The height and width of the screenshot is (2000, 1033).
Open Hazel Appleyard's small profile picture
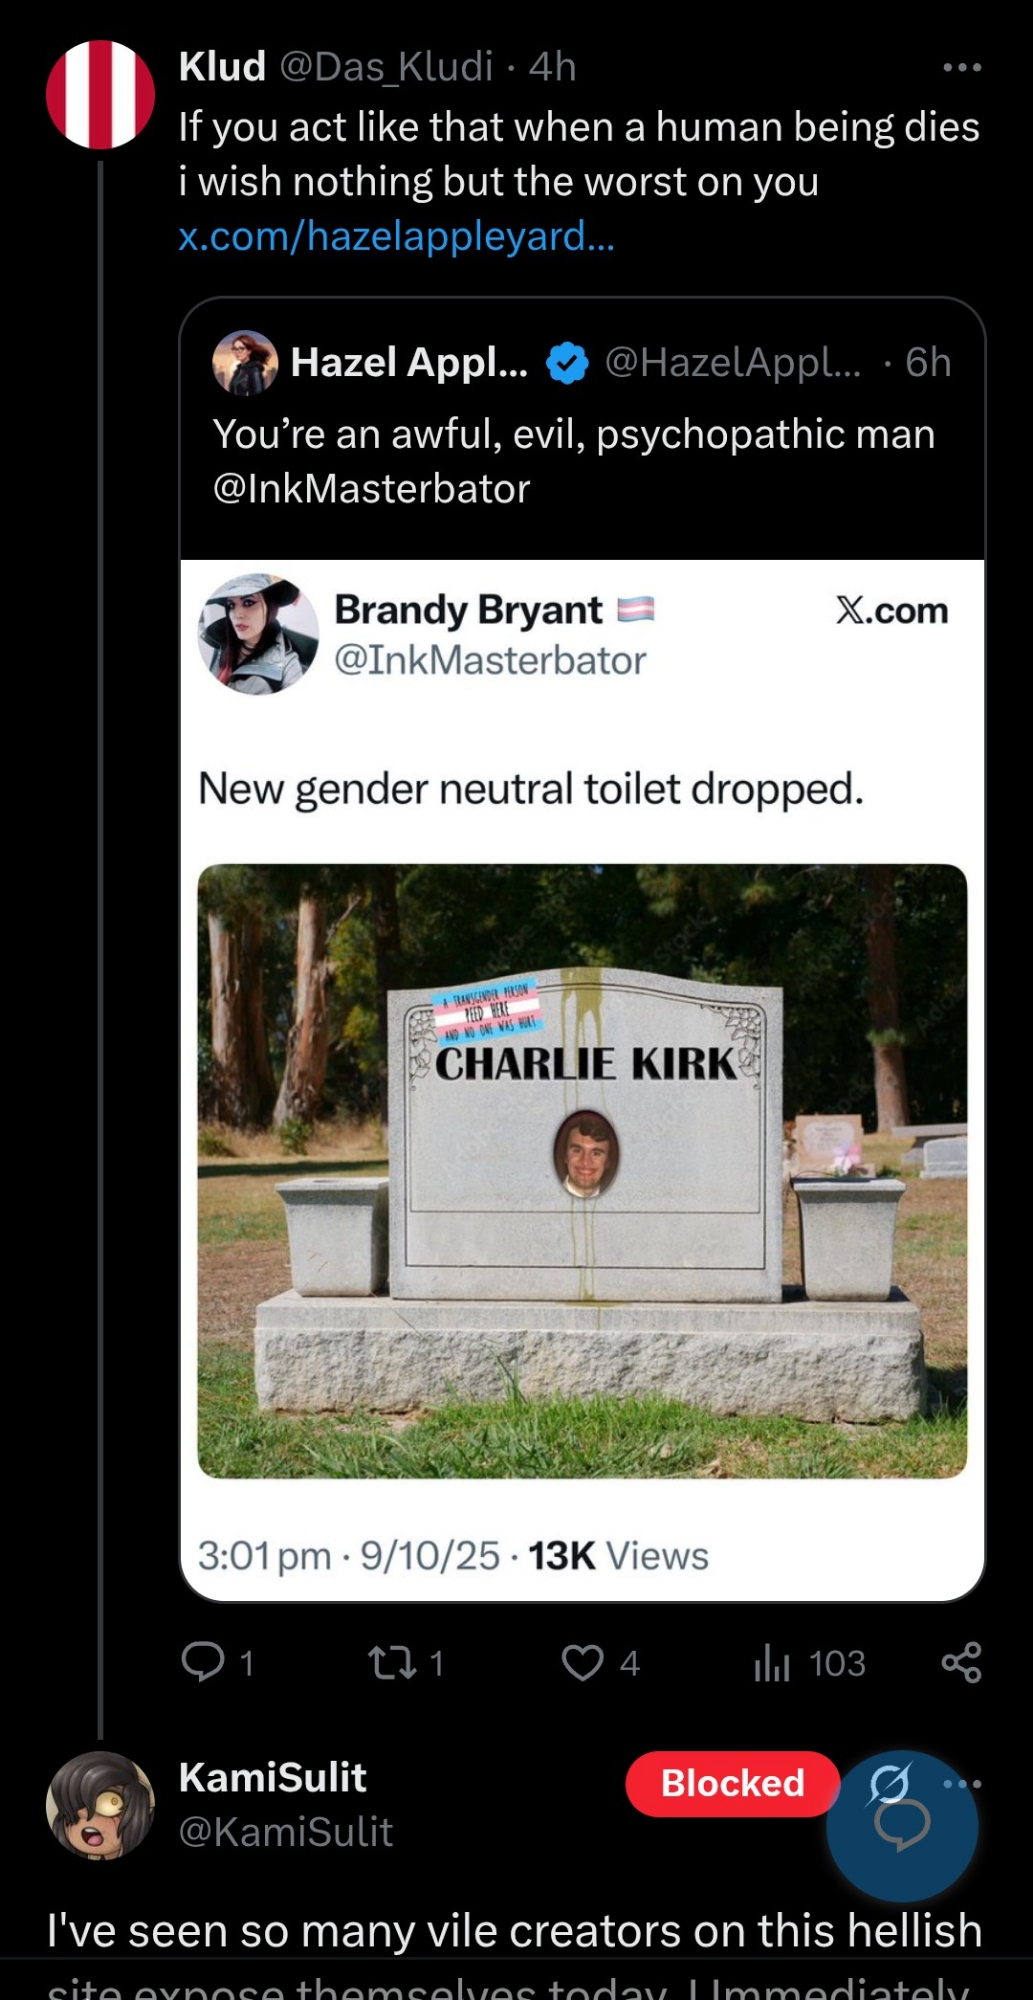(245, 362)
